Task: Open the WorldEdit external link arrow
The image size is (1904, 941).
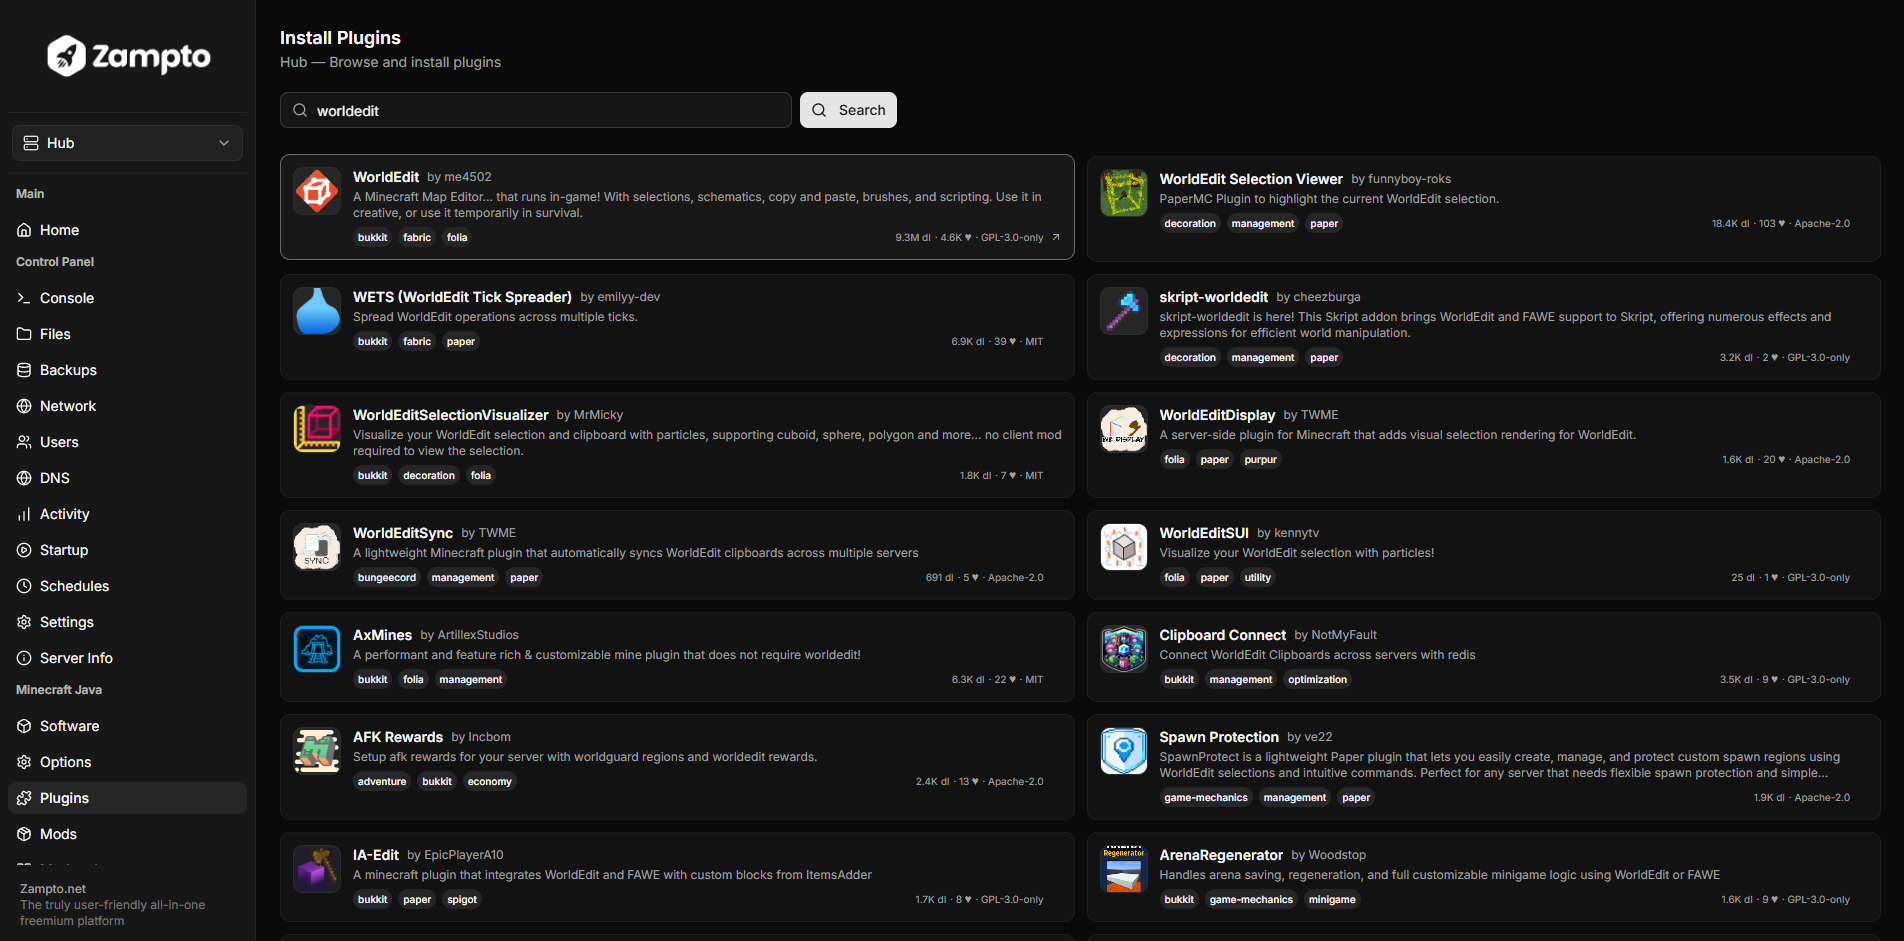Action: coord(1056,238)
